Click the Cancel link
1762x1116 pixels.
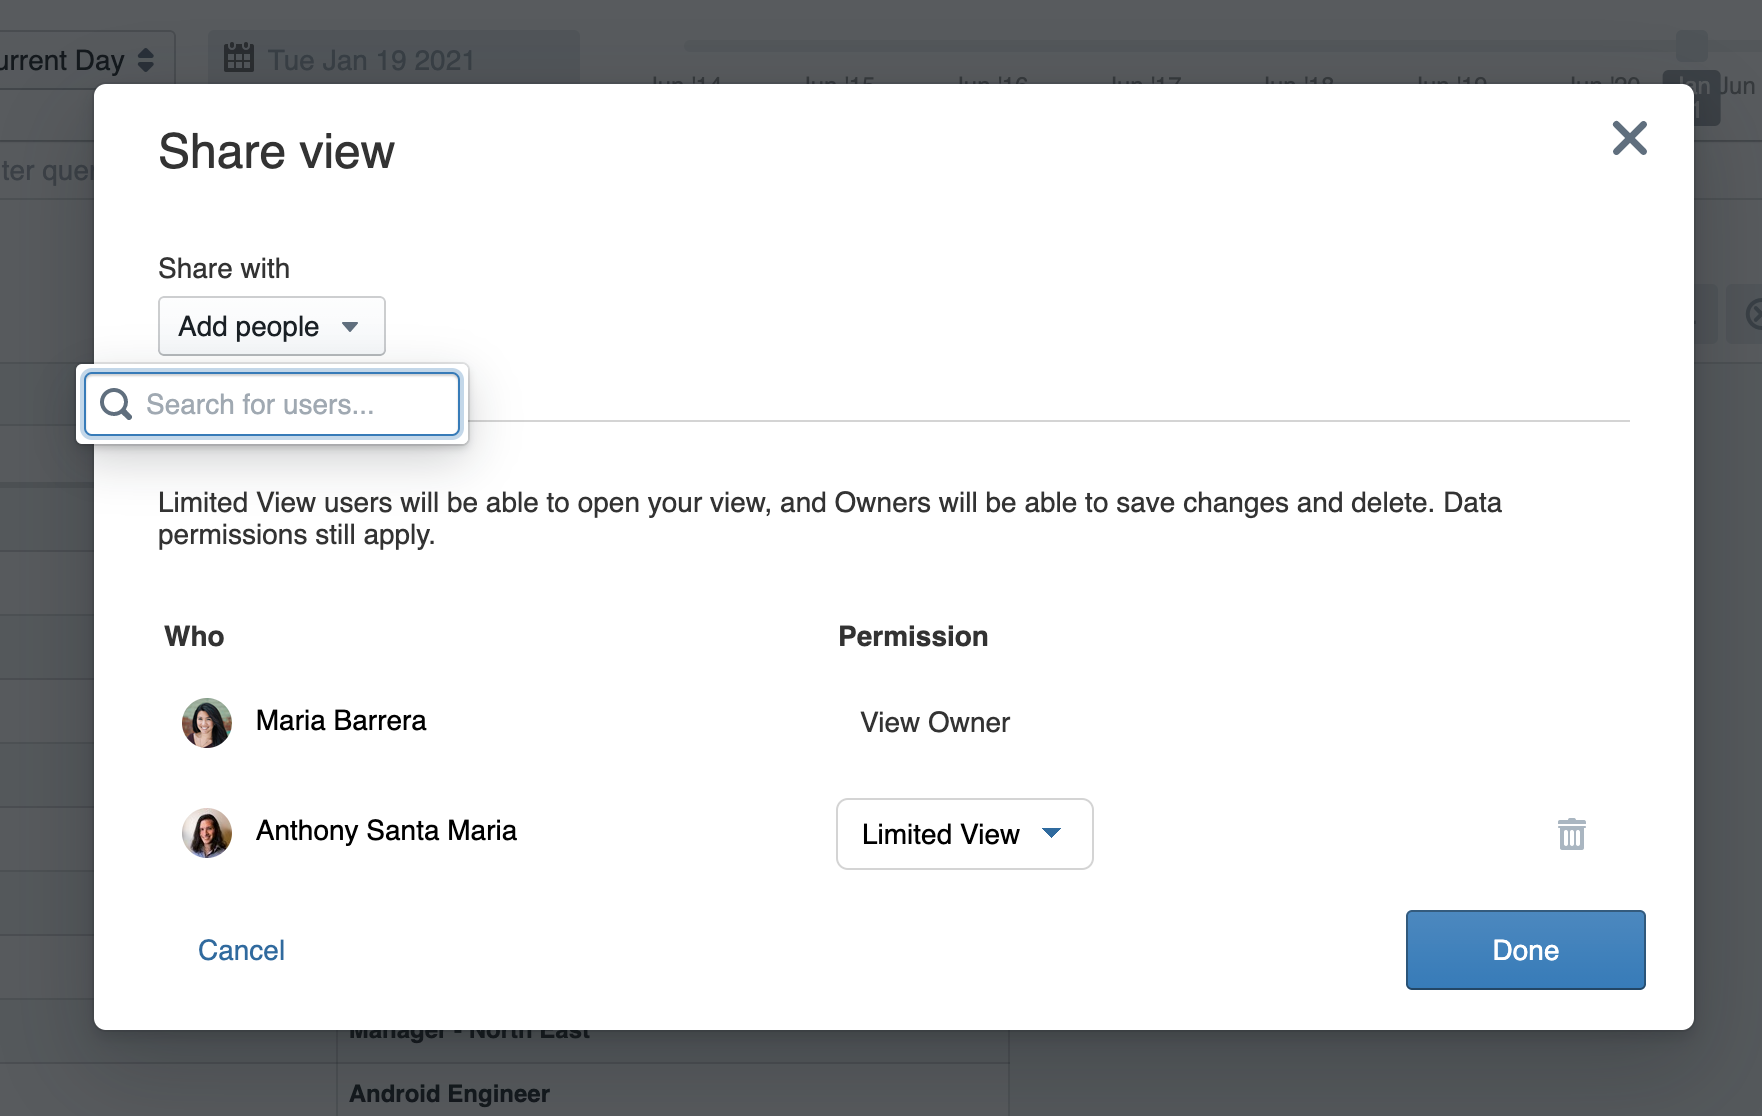pyautogui.click(x=241, y=950)
